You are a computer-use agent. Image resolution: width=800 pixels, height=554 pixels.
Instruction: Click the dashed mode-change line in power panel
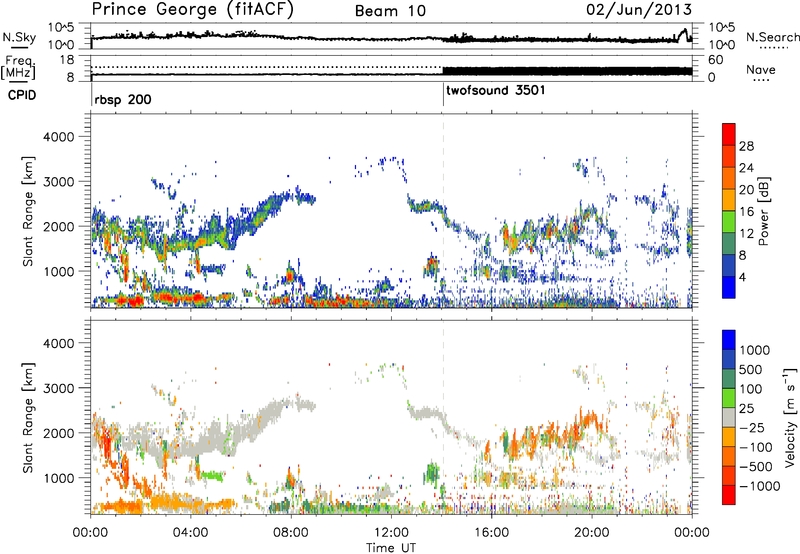click(x=443, y=211)
